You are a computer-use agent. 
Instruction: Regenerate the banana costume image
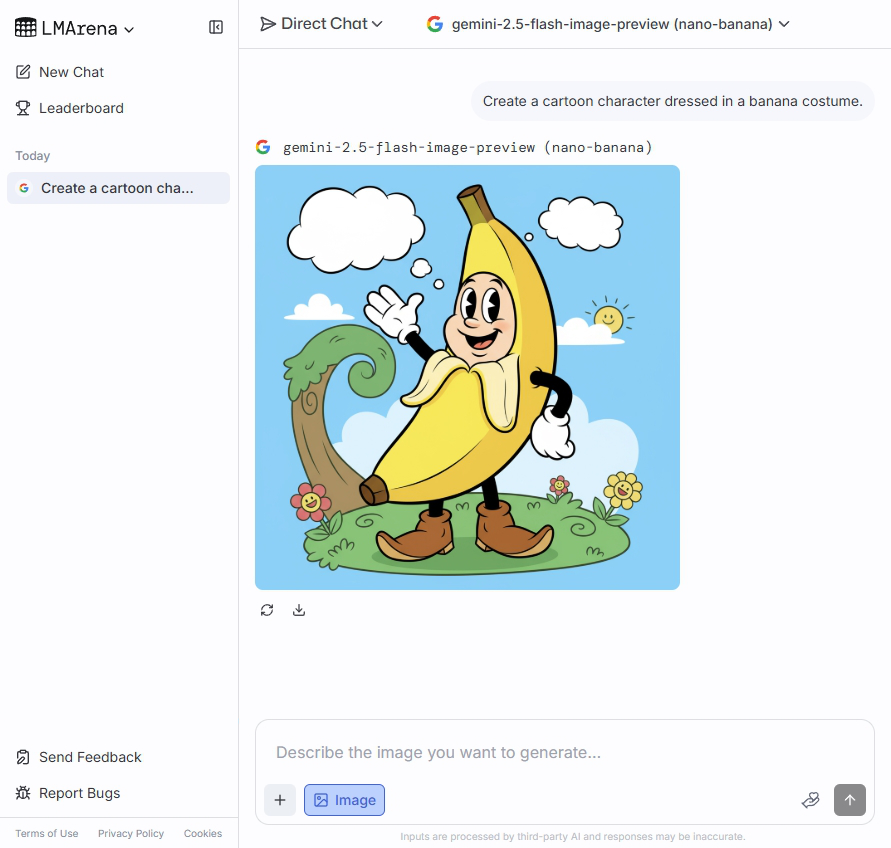point(266,609)
